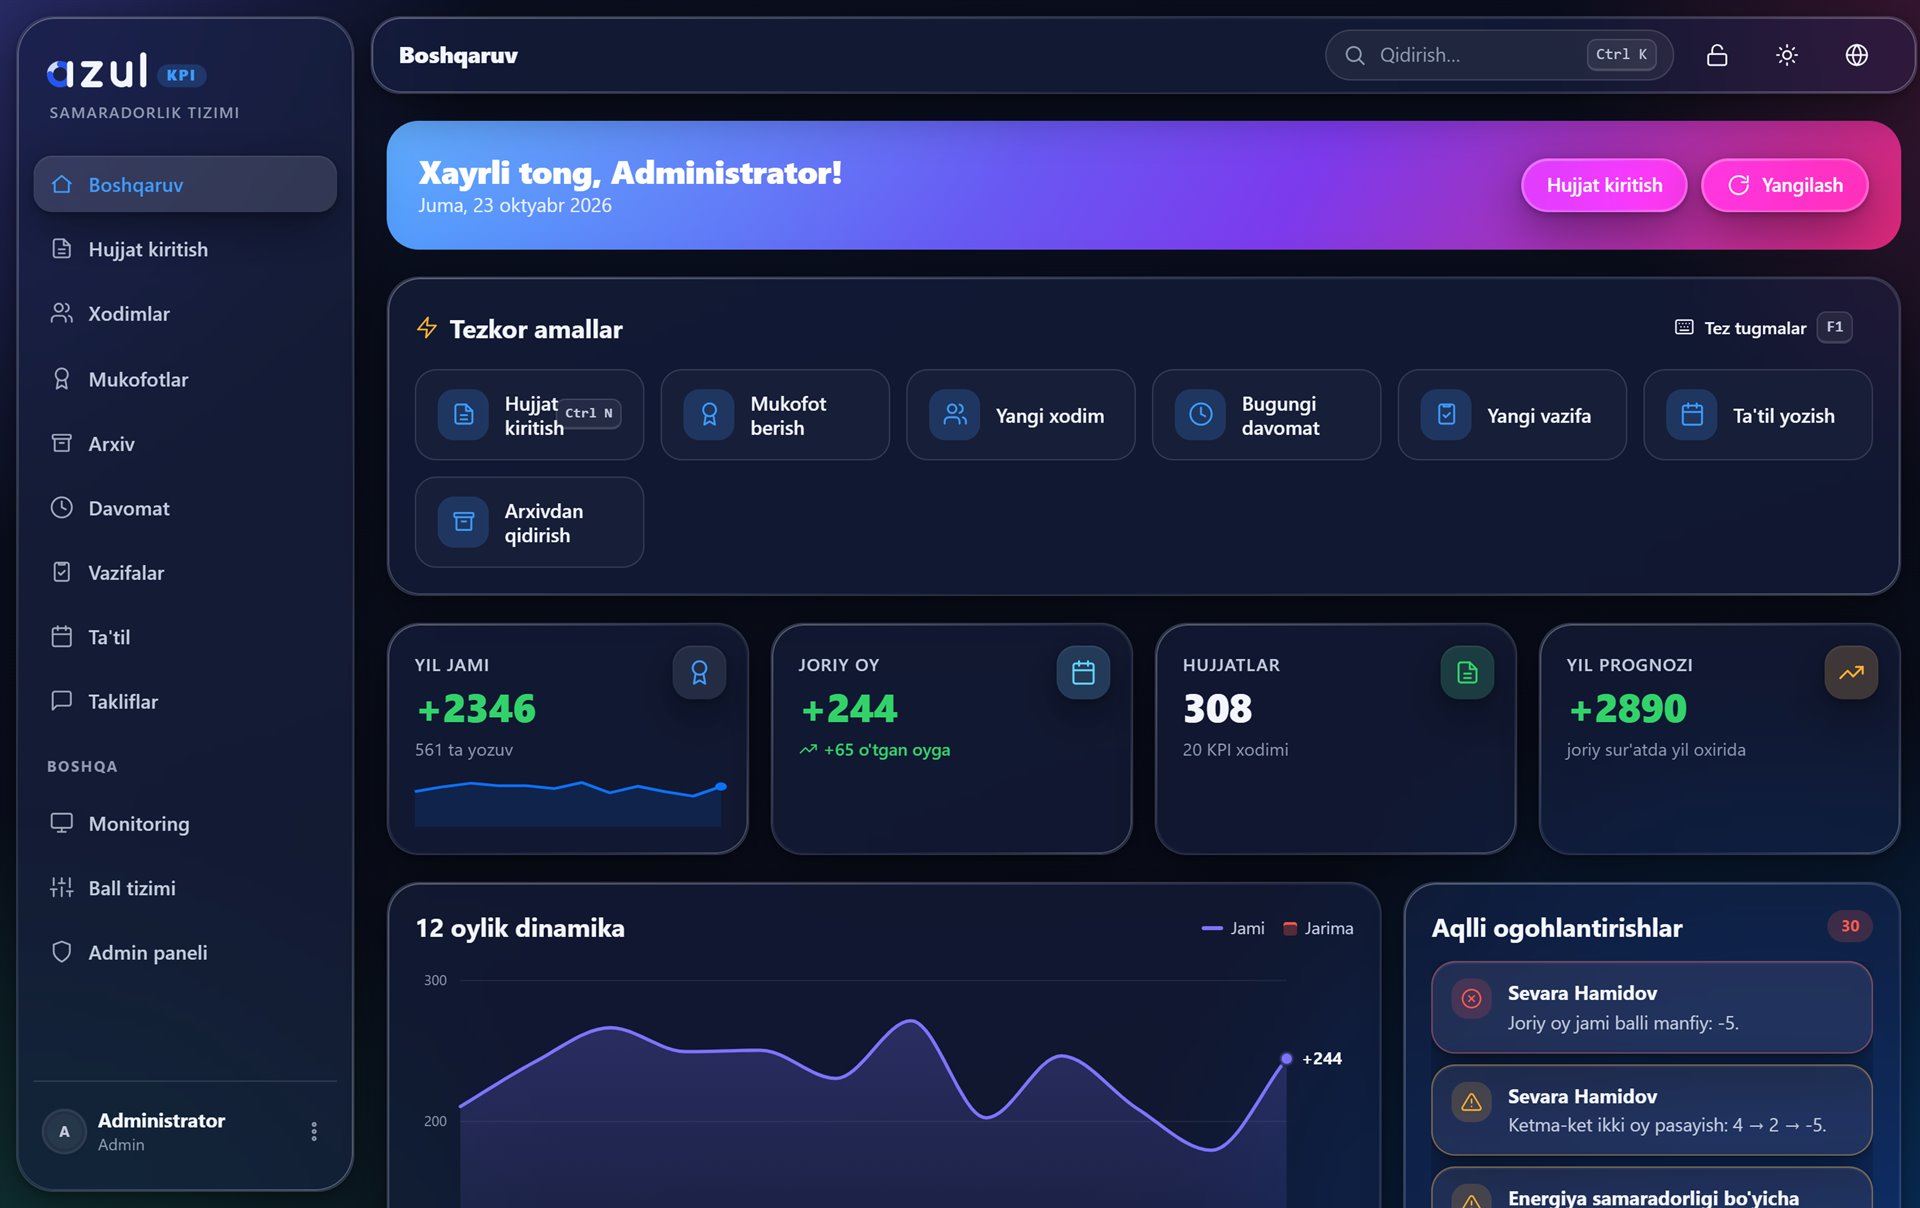Viewport: 1920px width, 1208px height.
Task: Open Monitoring from the sidebar
Action: tap(185, 823)
